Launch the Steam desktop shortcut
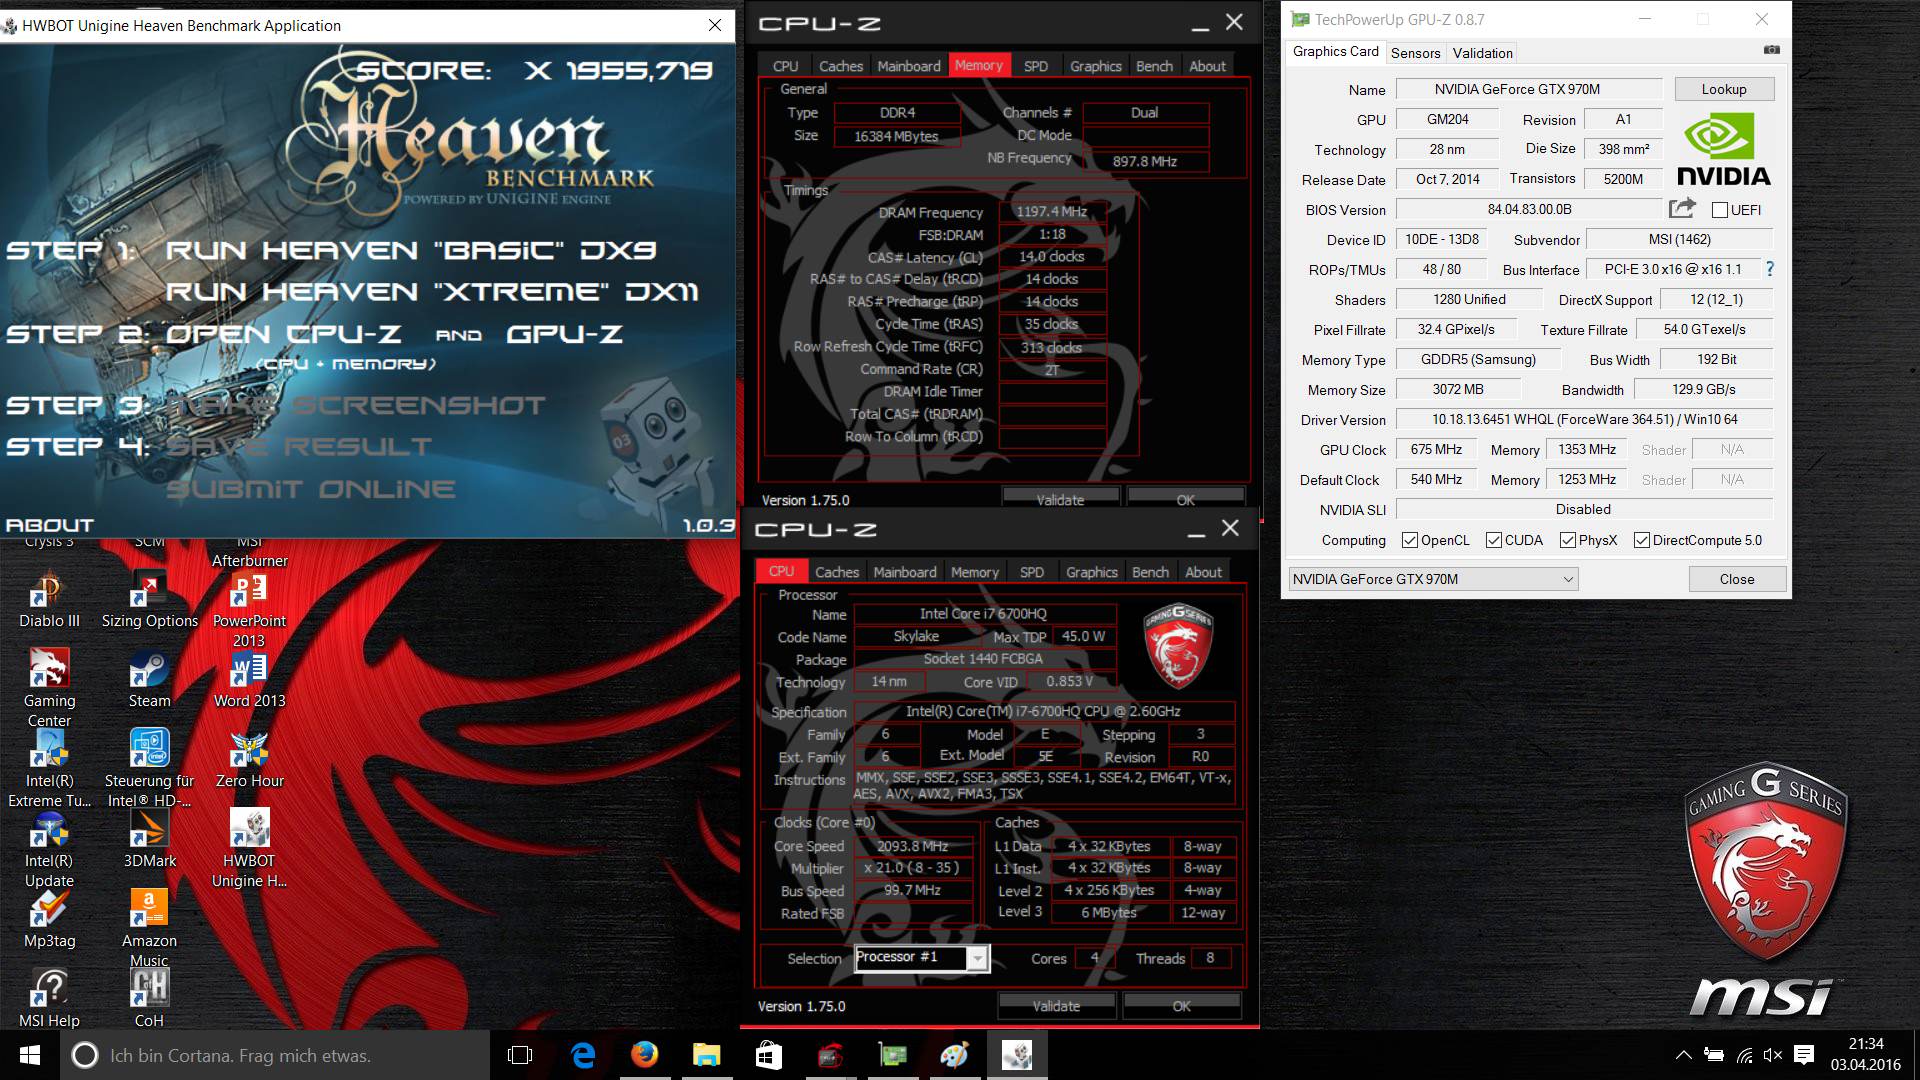 (x=150, y=680)
